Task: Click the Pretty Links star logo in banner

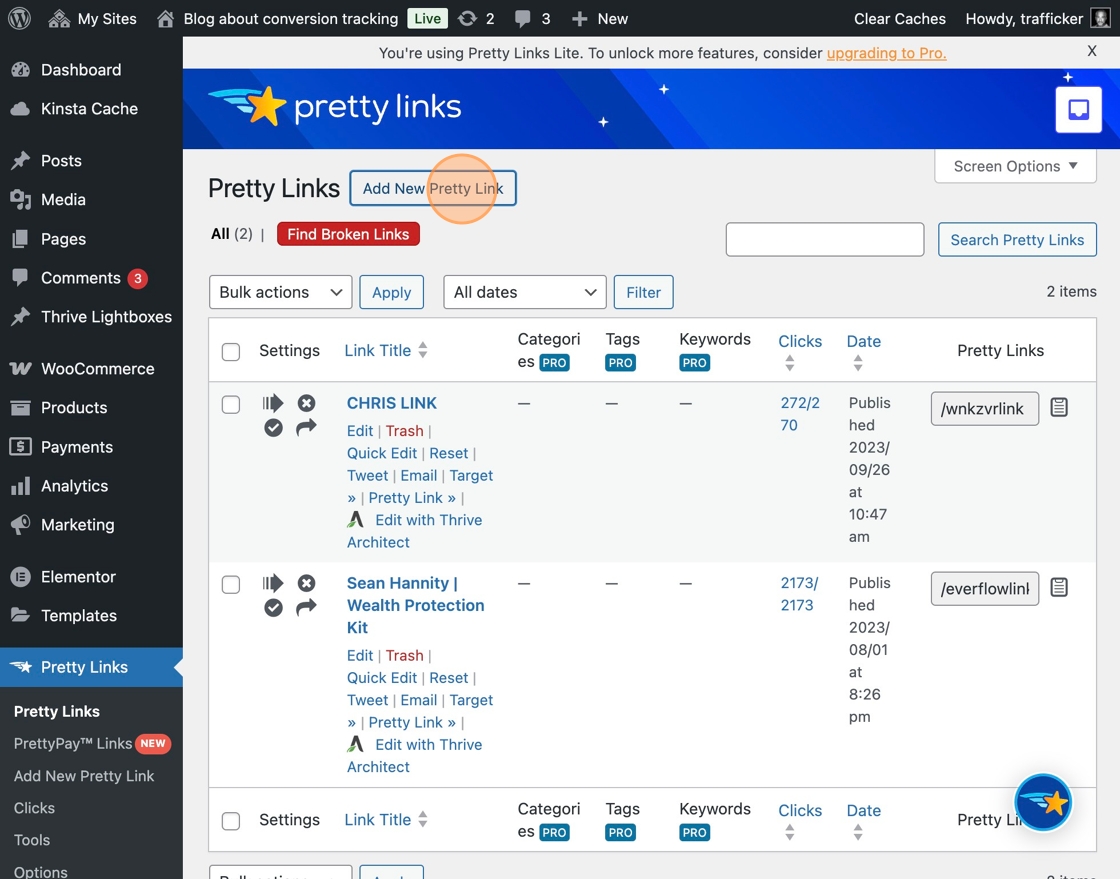Action: pyautogui.click(x=249, y=106)
